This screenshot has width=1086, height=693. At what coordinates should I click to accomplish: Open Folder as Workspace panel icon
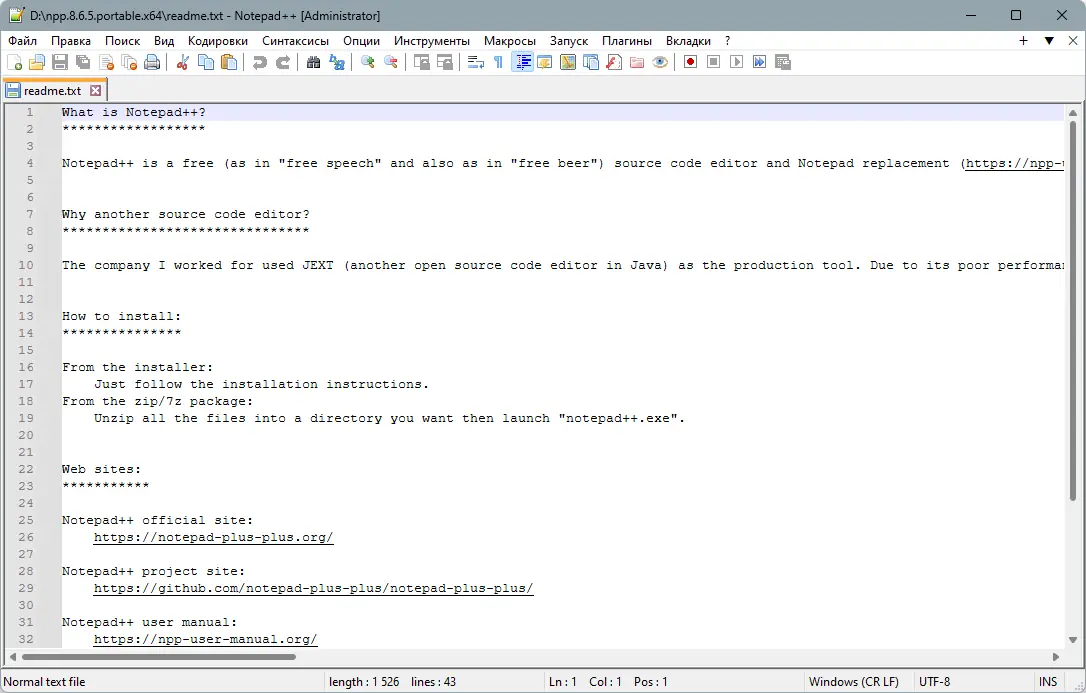pyautogui.click(x=637, y=62)
